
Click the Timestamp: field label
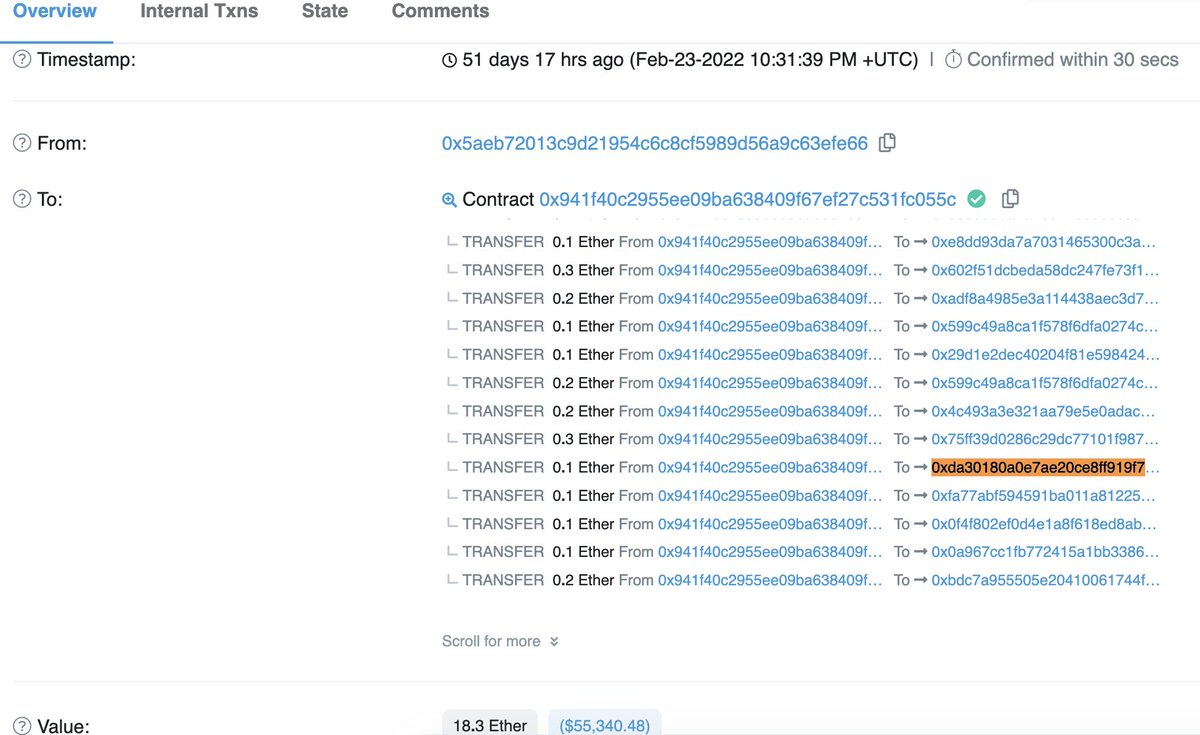coord(86,60)
